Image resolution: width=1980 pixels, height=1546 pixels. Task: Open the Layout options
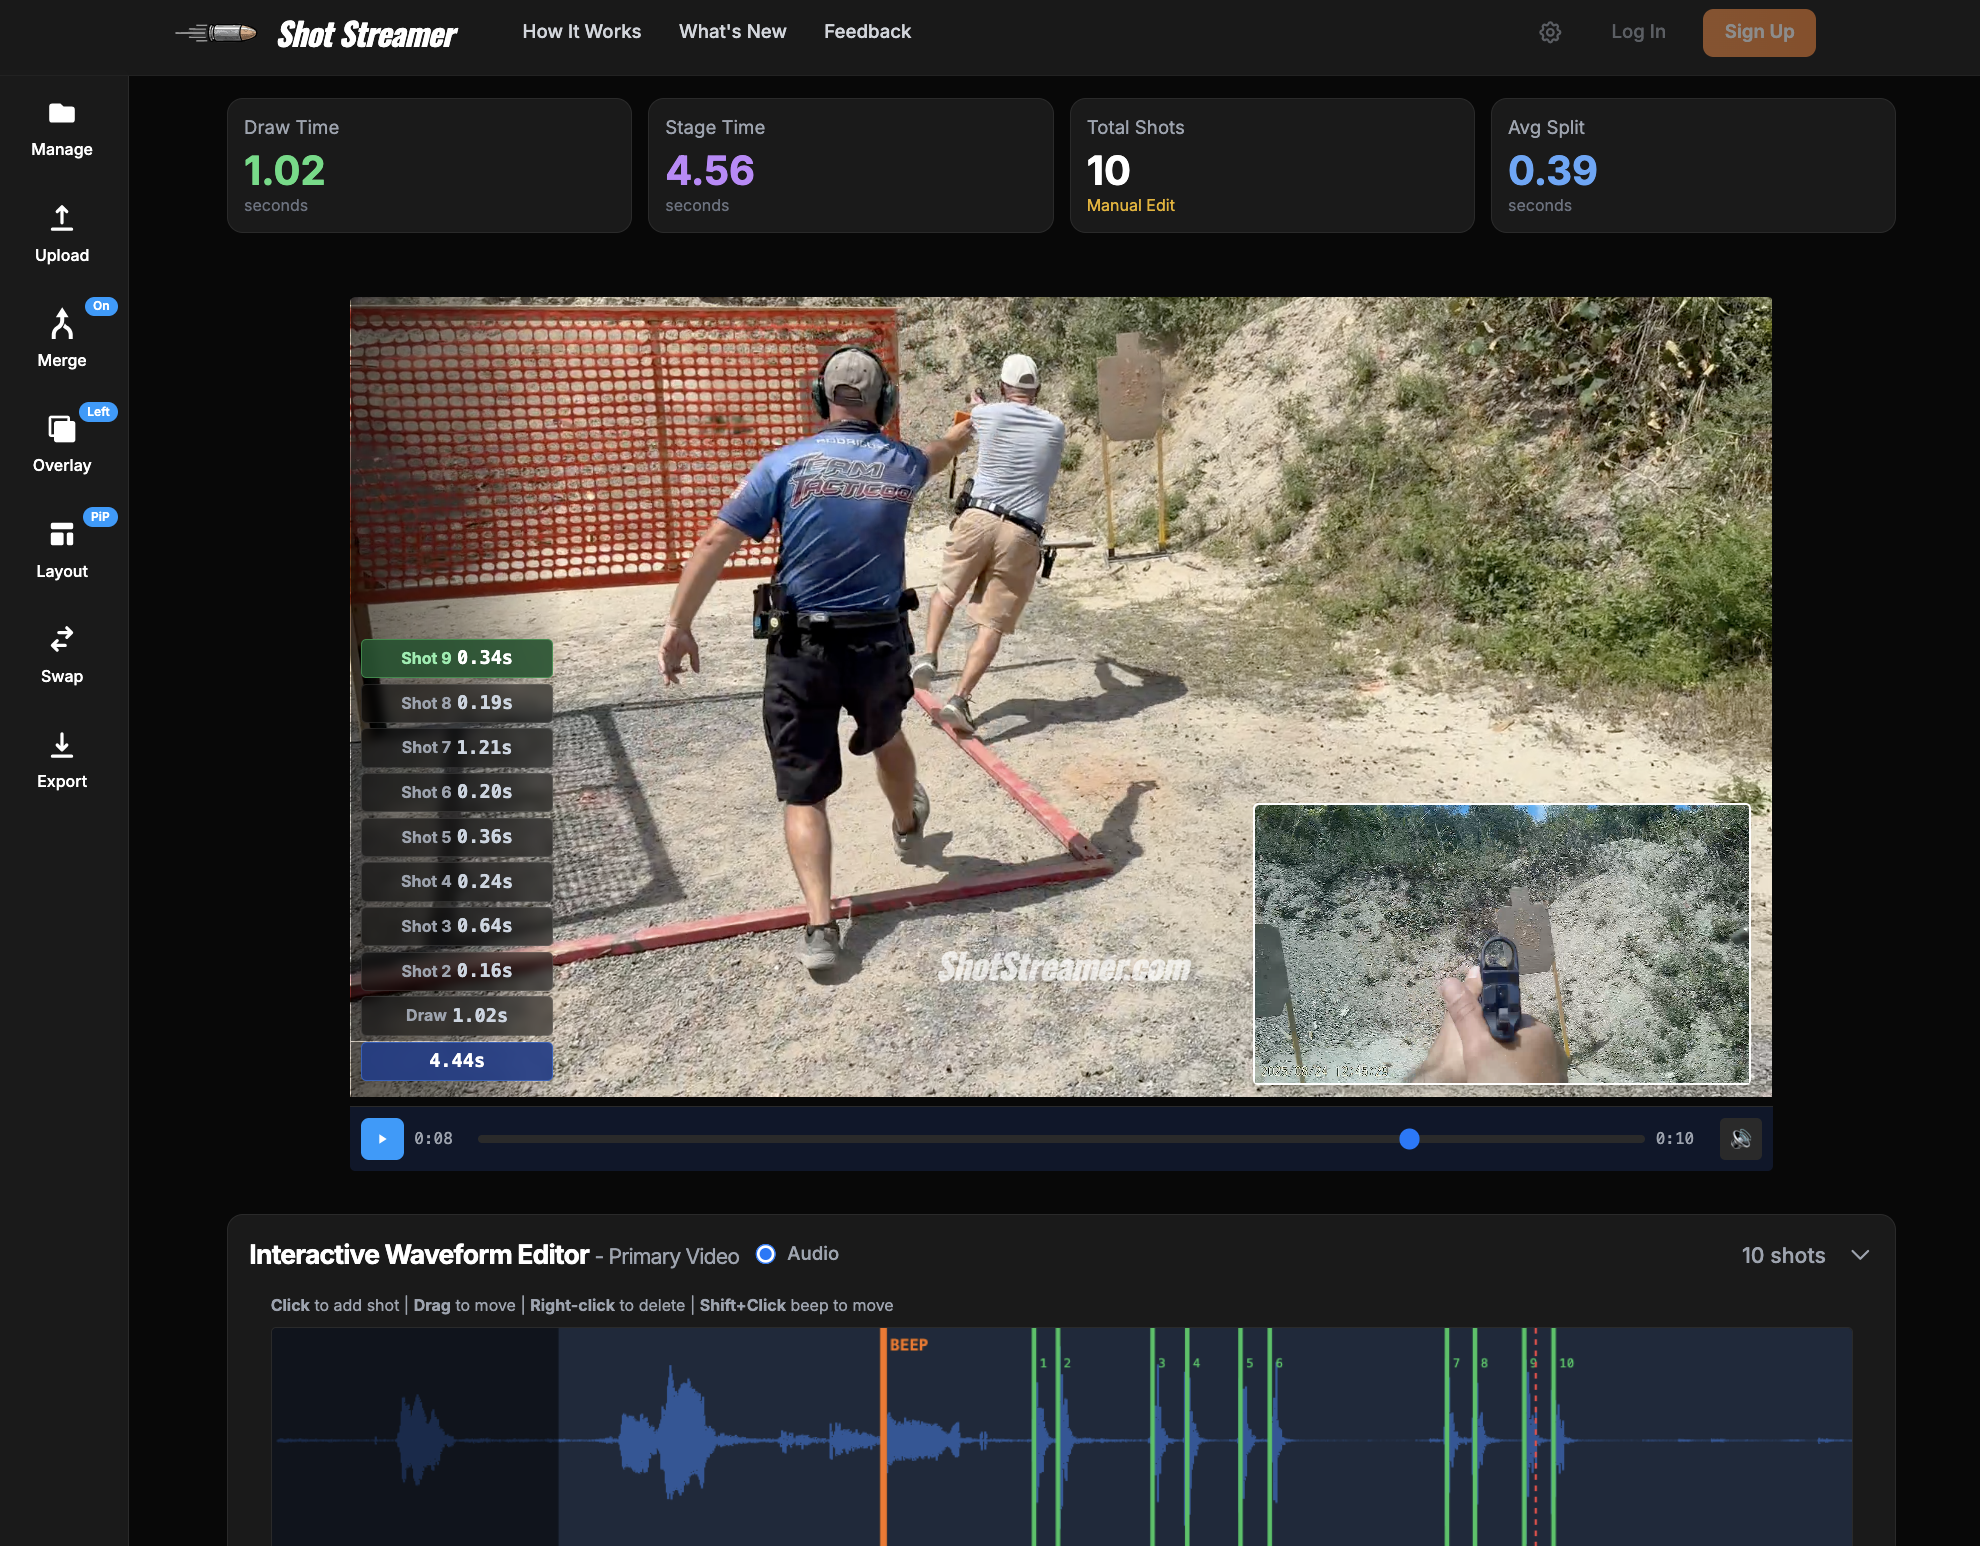click(62, 548)
